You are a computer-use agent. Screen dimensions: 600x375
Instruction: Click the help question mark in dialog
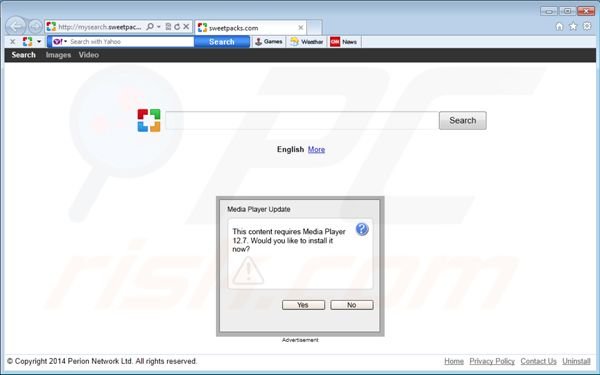(x=362, y=229)
